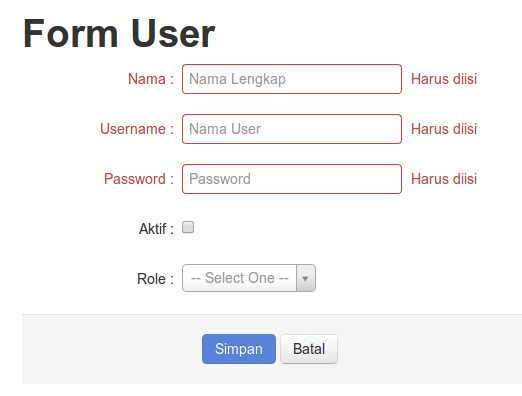Choose the -- Select One -- placeholder text
This screenshot has width=522, height=396.
pos(239,278)
